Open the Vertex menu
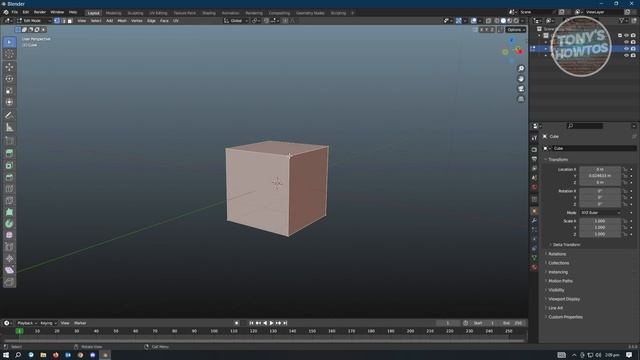This screenshot has width=640, height=360. click(137, 21)
